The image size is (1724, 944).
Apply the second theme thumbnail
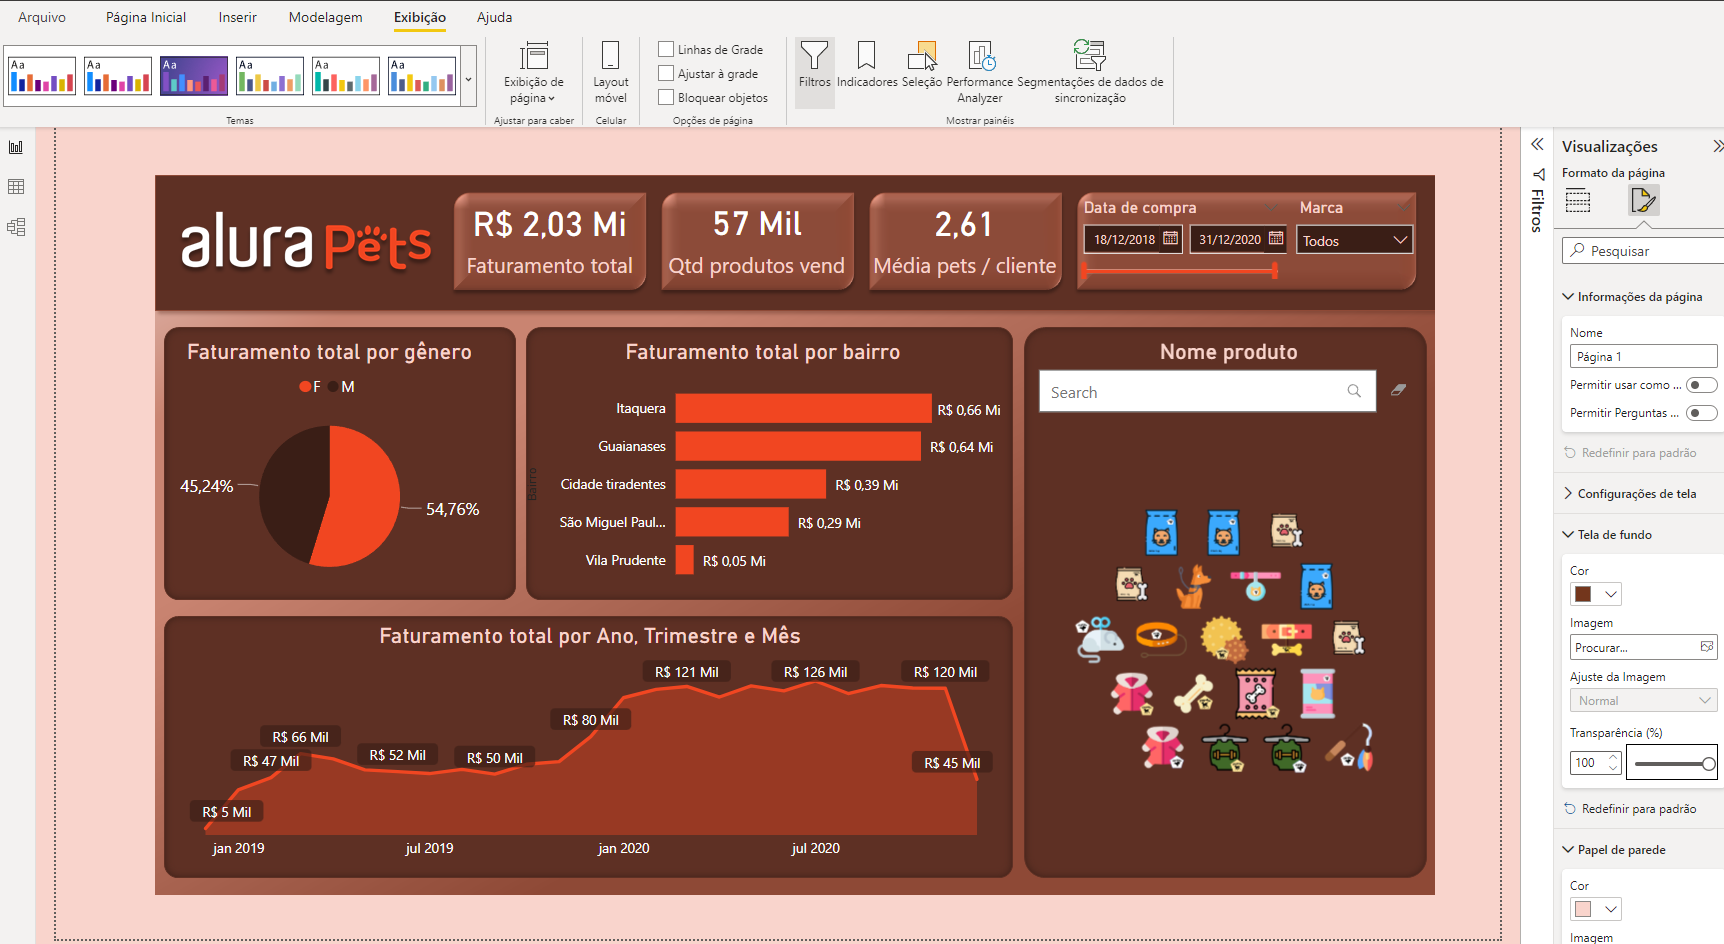coord(118,76)
